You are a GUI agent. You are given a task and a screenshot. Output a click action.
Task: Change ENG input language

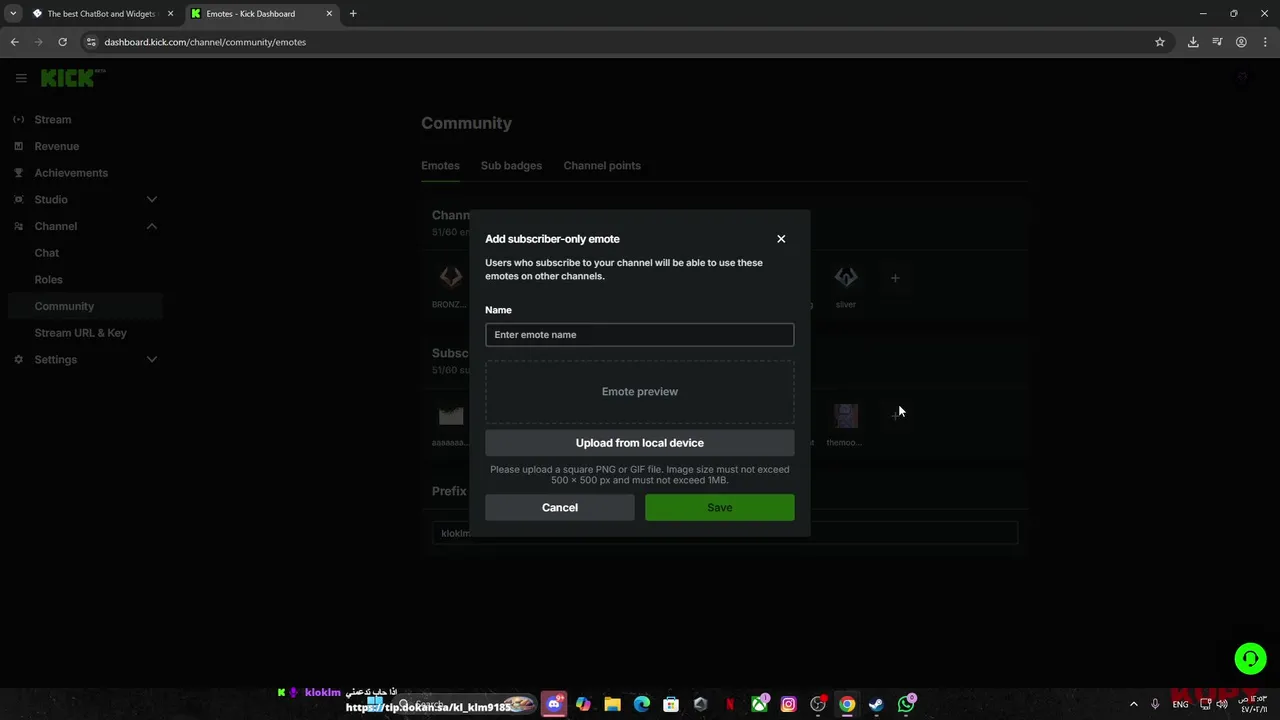coord(1181,704)
